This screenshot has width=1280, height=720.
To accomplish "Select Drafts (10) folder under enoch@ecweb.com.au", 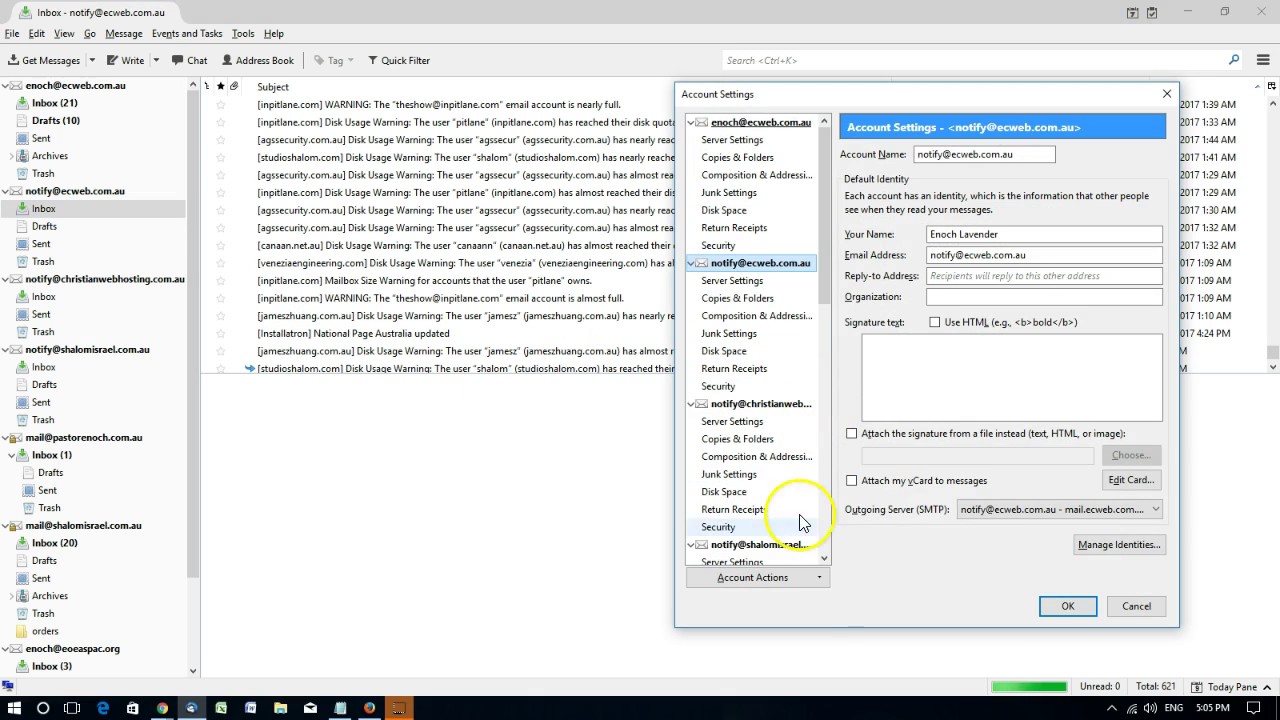I will click(x=55, y=121).
